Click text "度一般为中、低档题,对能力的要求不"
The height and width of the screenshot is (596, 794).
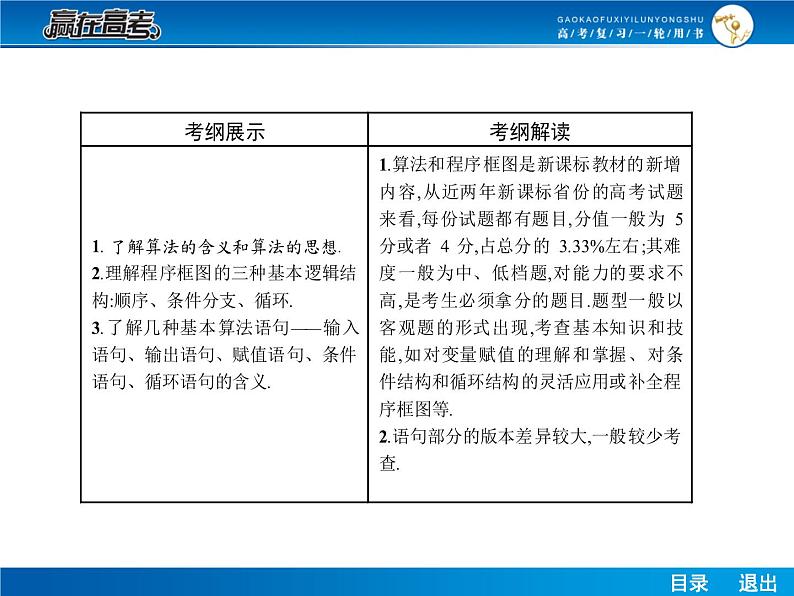[x=531, y=273]
